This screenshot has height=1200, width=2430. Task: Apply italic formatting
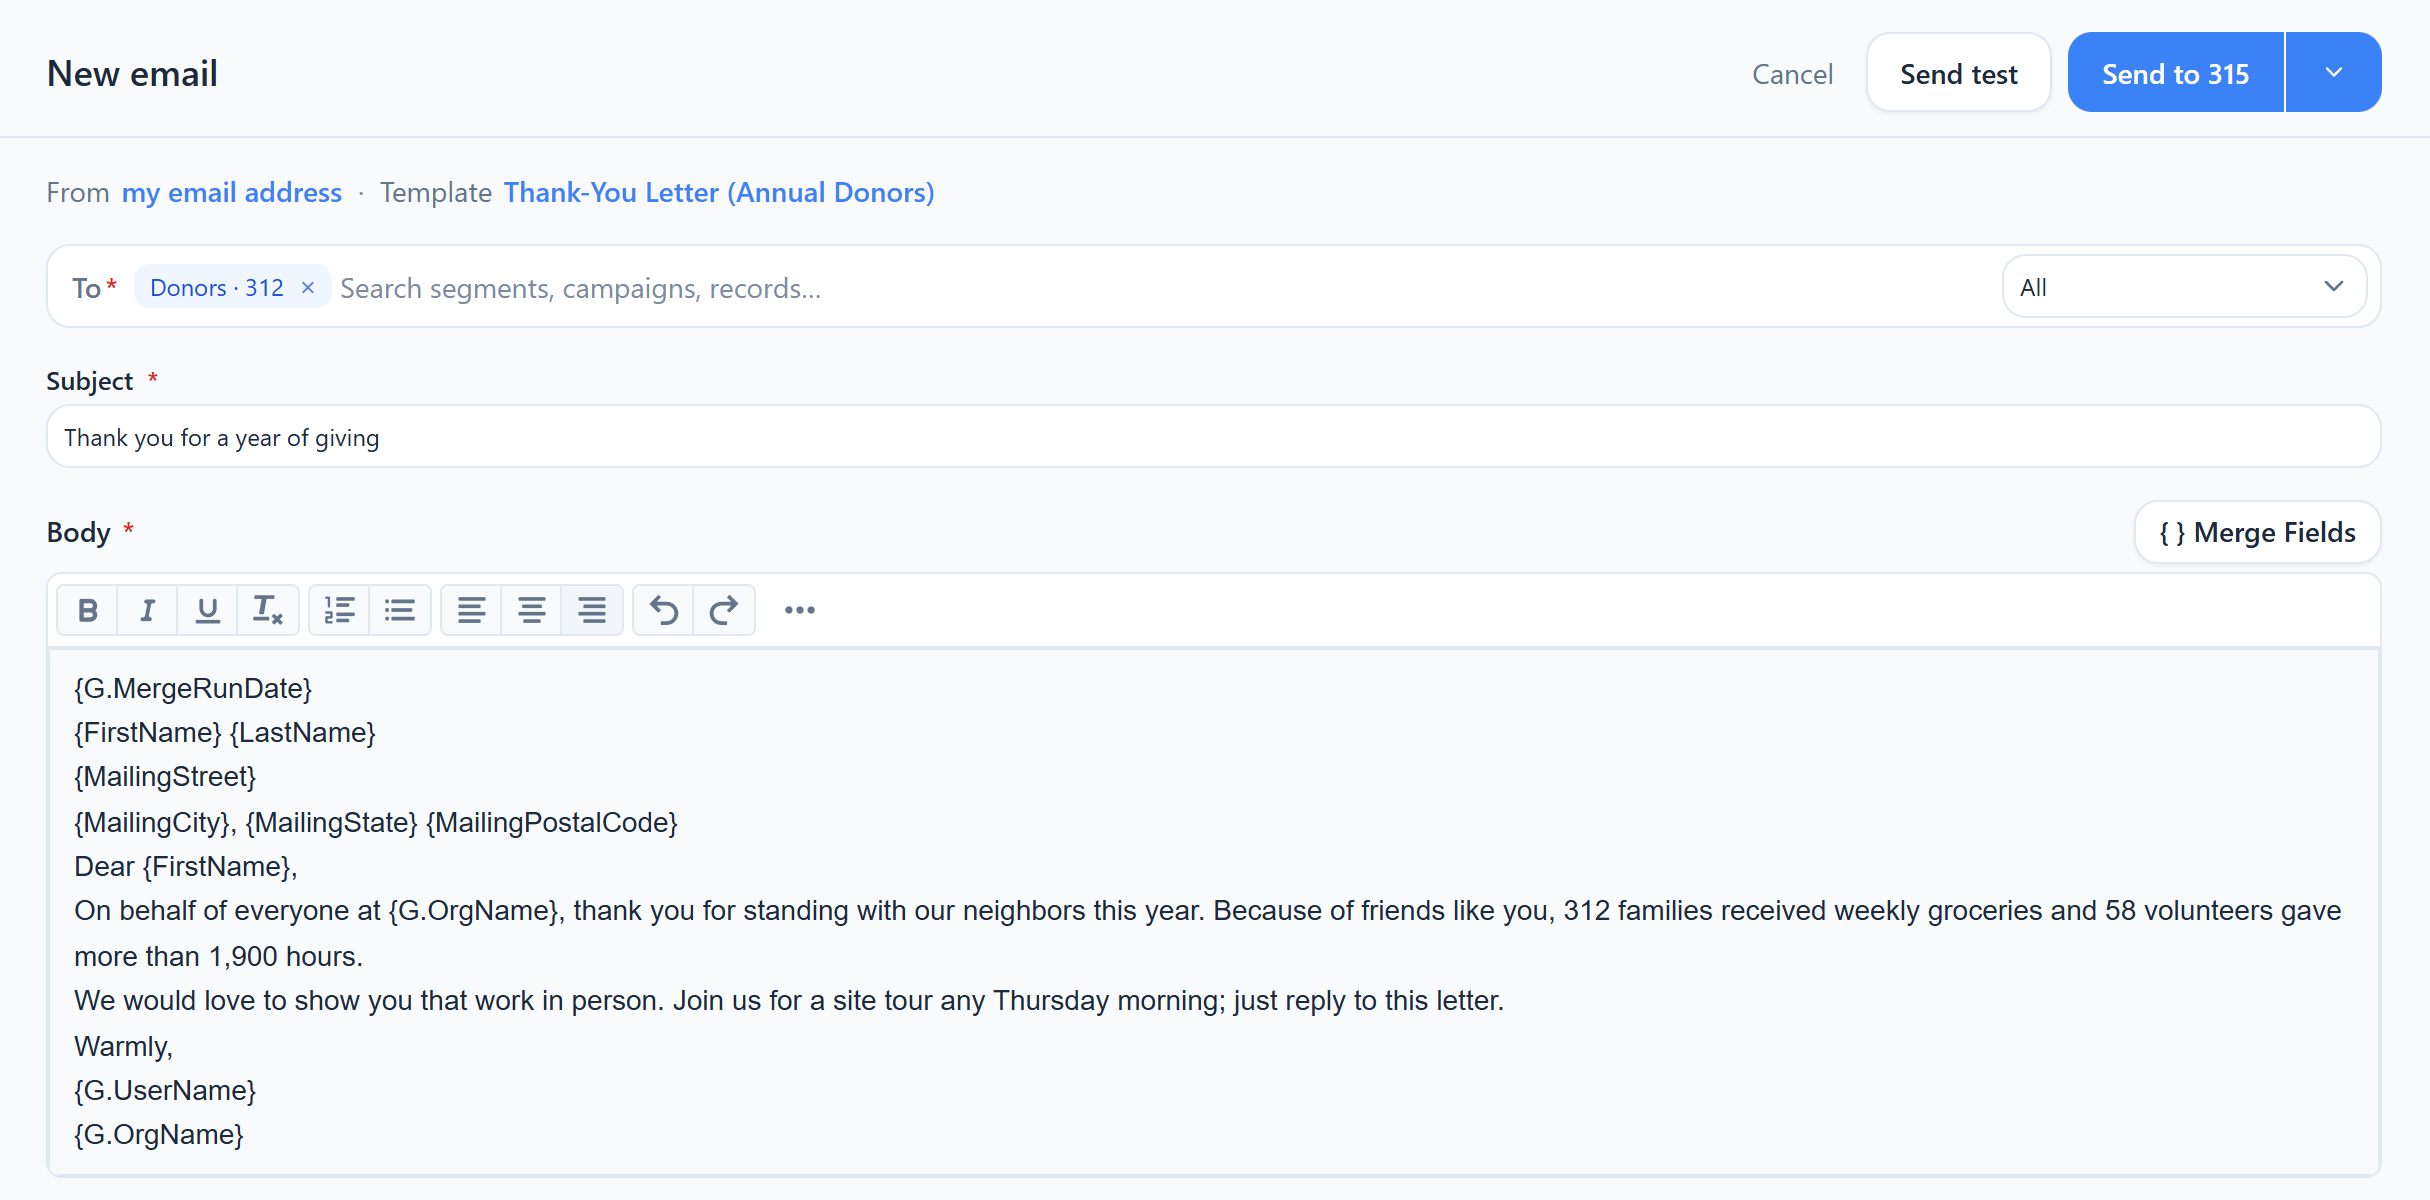pyautogui.click(x=148, y=610)
